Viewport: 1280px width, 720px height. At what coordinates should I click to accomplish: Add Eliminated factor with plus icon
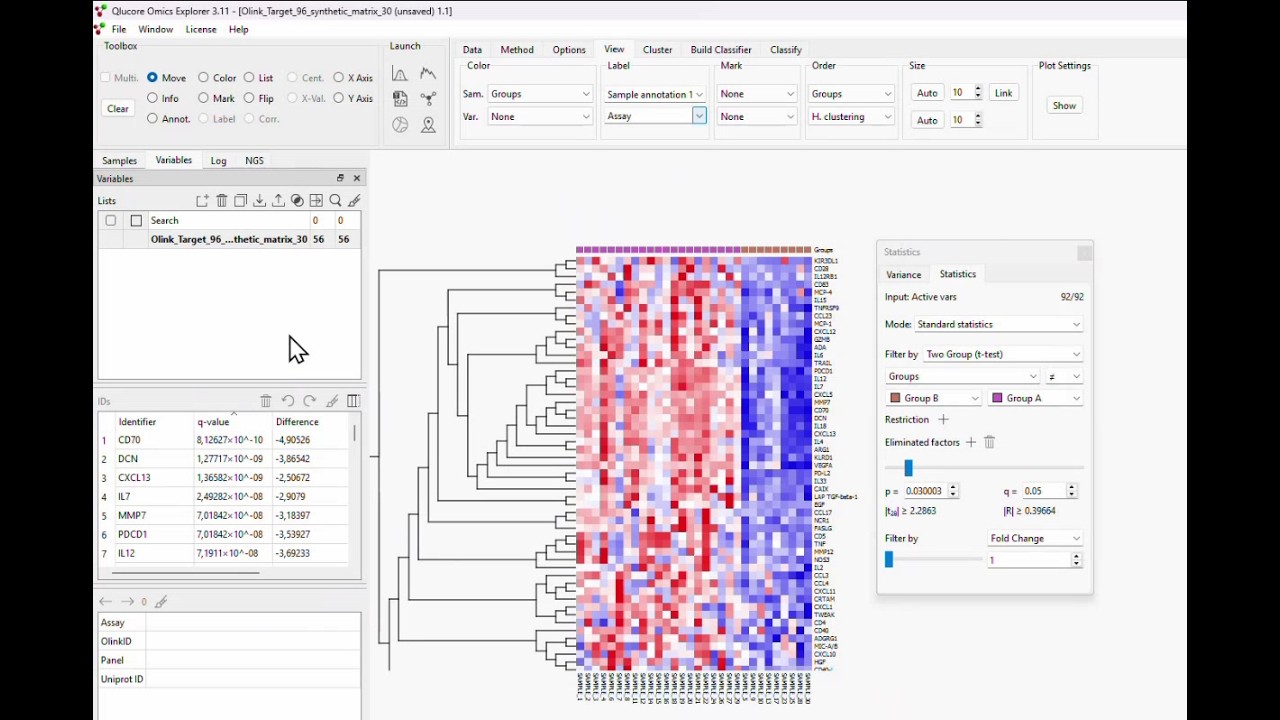point(970,442)
